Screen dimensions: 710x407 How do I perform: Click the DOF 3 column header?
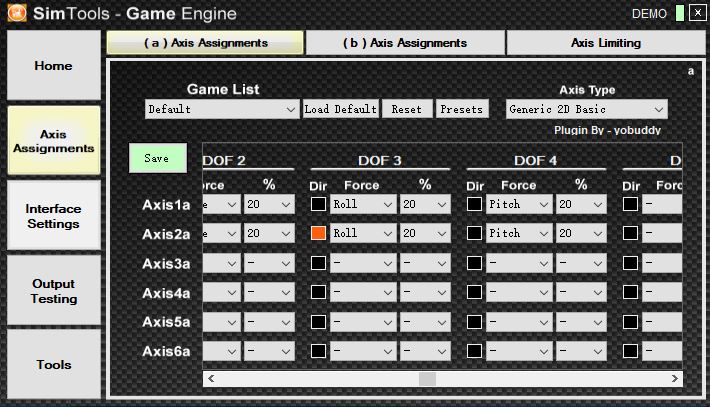coord(379,161)
